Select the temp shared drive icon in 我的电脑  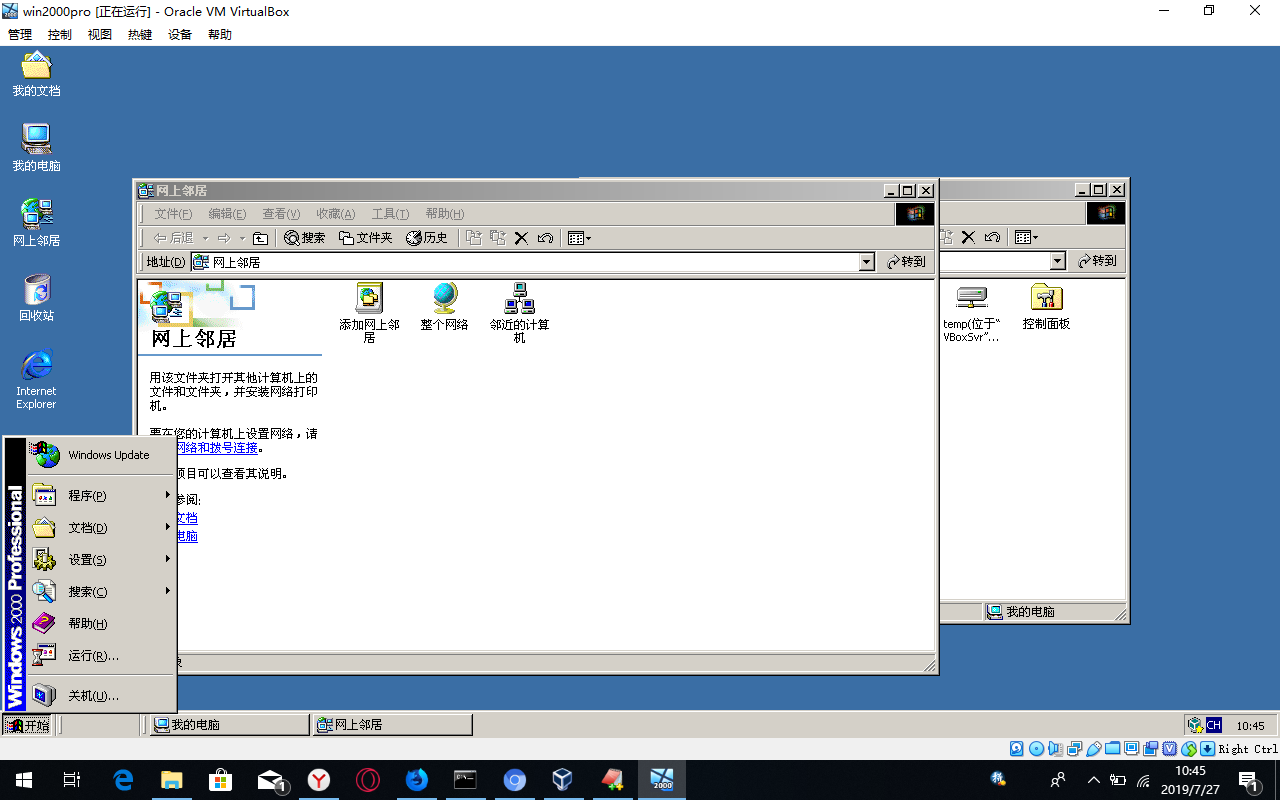(971, 312)
